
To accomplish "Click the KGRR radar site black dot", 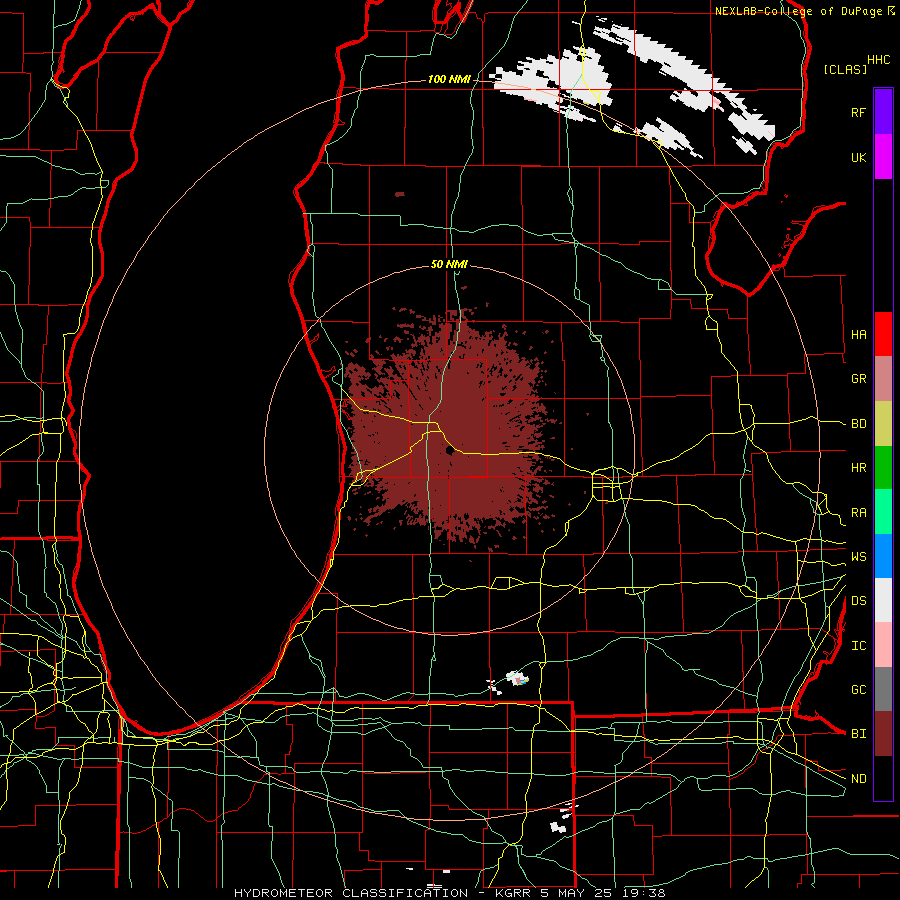I will 449,451.
